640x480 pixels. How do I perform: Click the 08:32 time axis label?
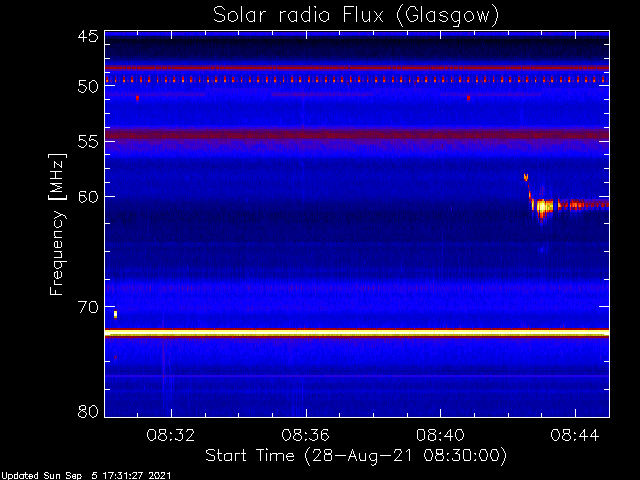pos(171,435)
